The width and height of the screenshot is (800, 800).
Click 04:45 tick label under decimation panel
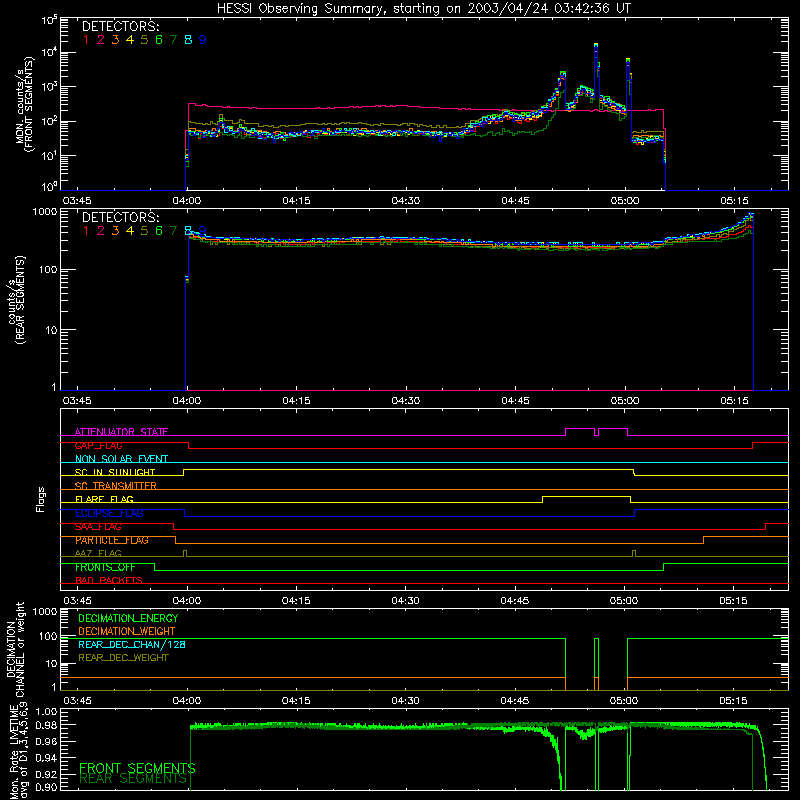(515, 701)
